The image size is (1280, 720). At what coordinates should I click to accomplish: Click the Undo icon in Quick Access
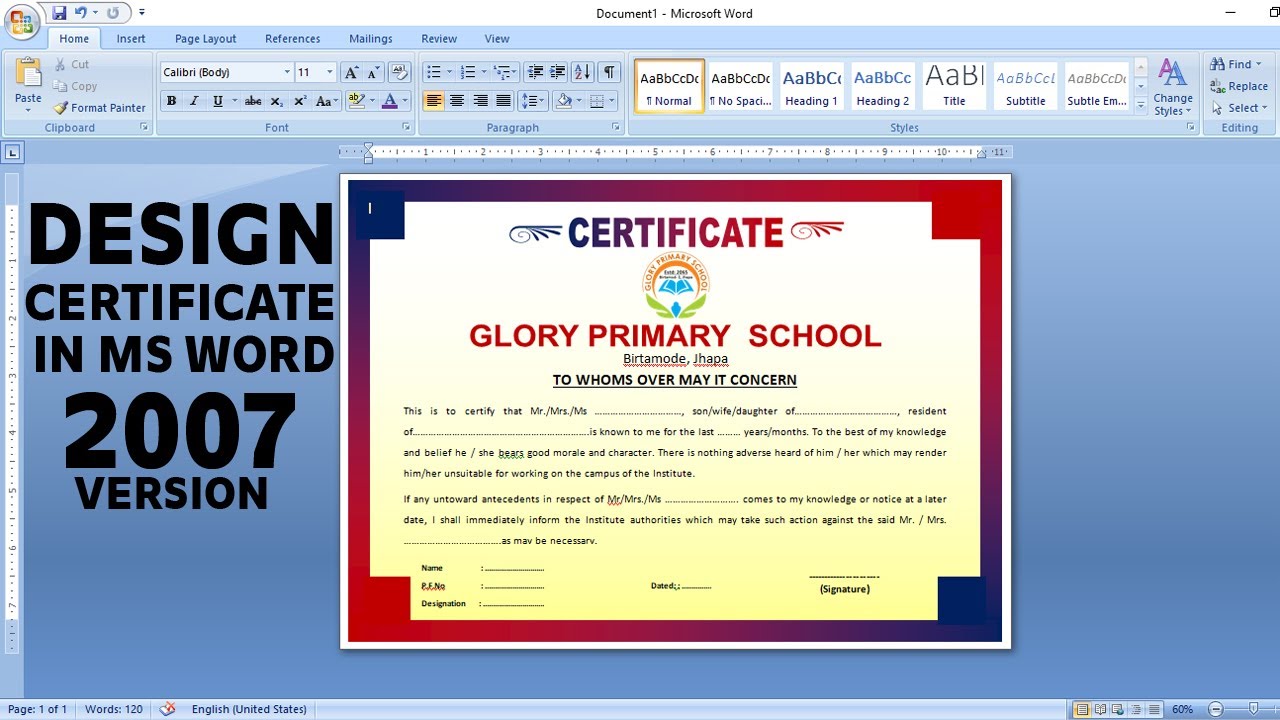click(81, 13)
